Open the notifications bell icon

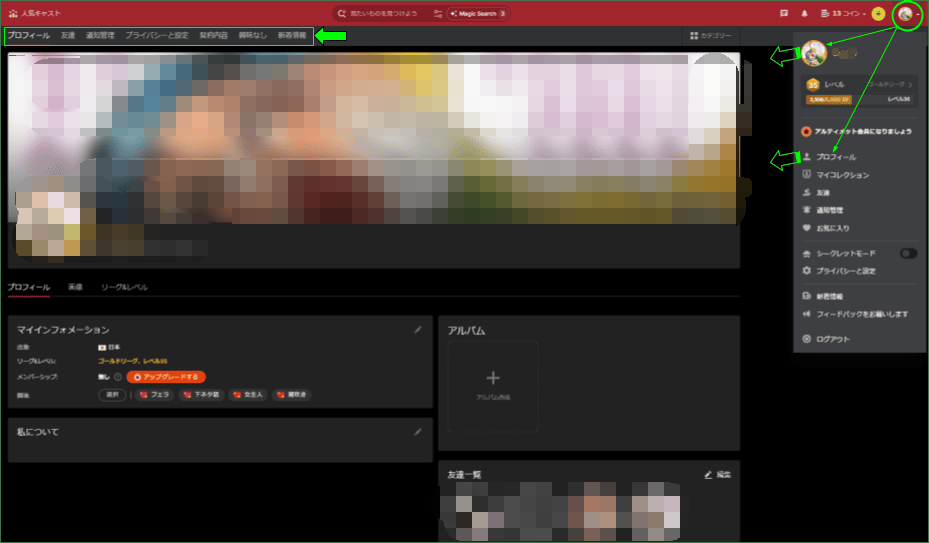pos(804,13)
